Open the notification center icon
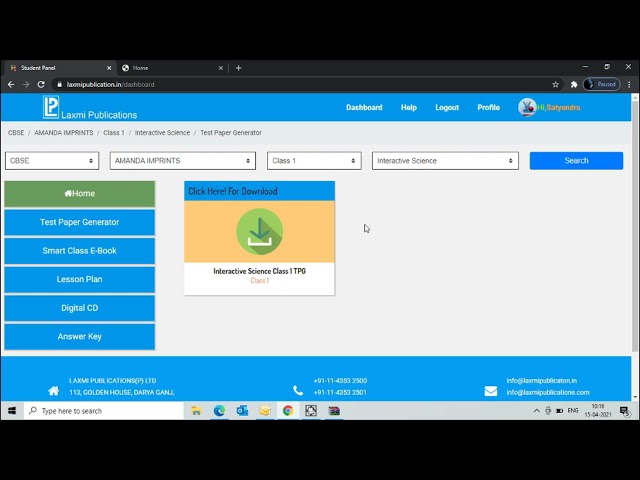Image resolution: width=640 pixels, height=480 pixels. (x=625, y=411)
